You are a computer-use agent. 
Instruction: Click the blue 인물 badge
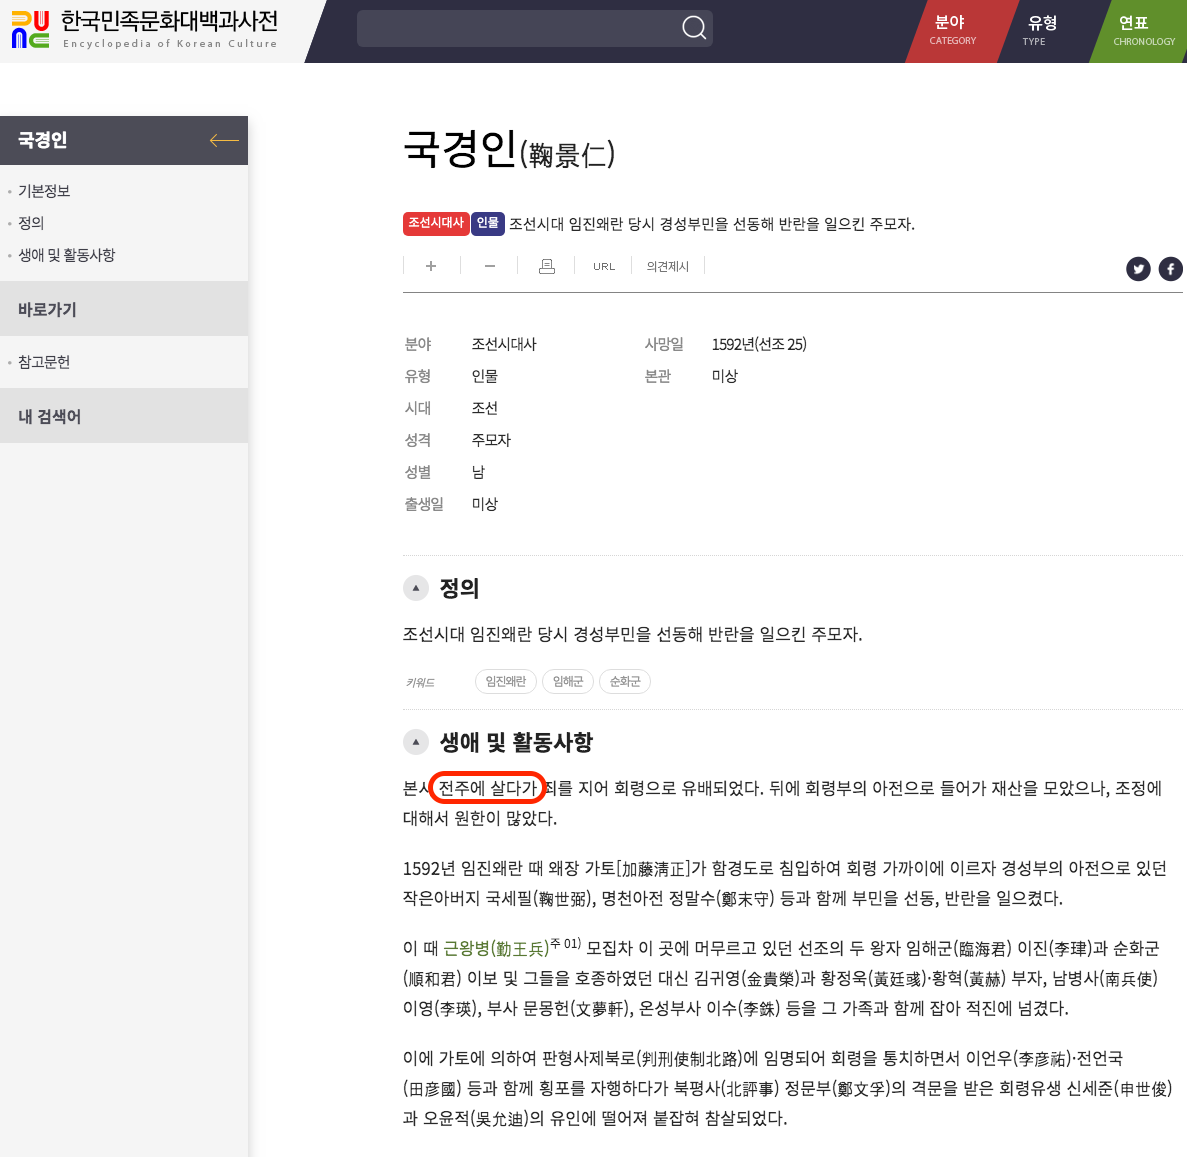tap(488, 223)
